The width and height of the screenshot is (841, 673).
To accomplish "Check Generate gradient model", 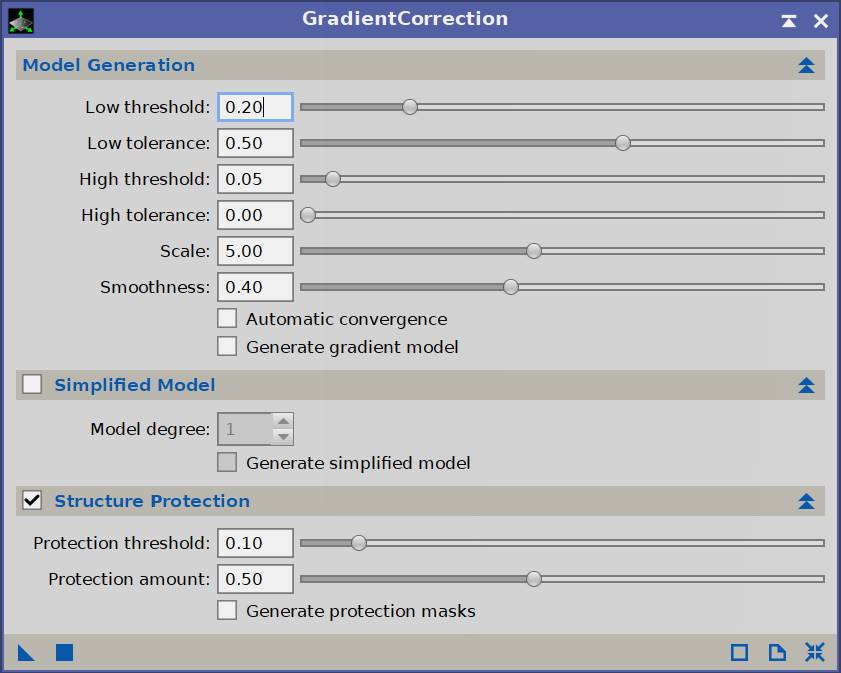I will click(227, 346).
